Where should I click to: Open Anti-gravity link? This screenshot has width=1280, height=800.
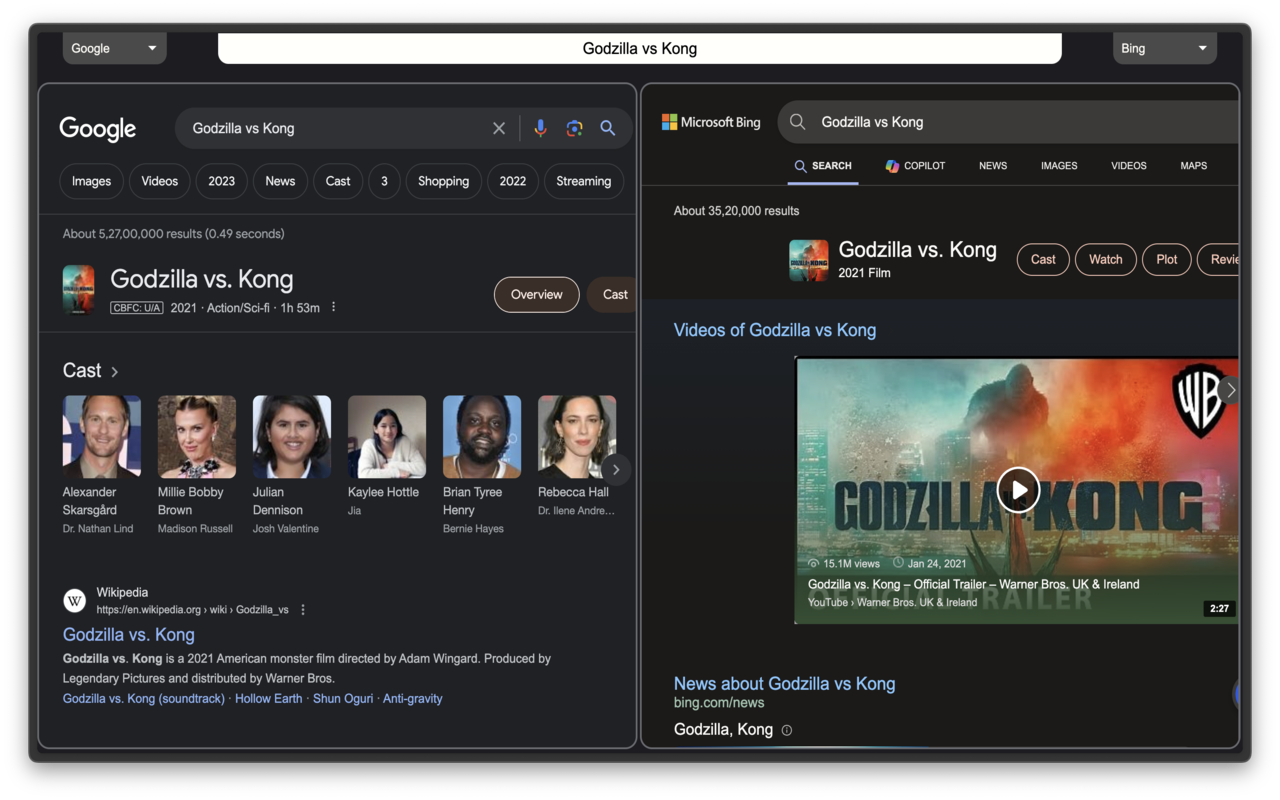(412, 699)
